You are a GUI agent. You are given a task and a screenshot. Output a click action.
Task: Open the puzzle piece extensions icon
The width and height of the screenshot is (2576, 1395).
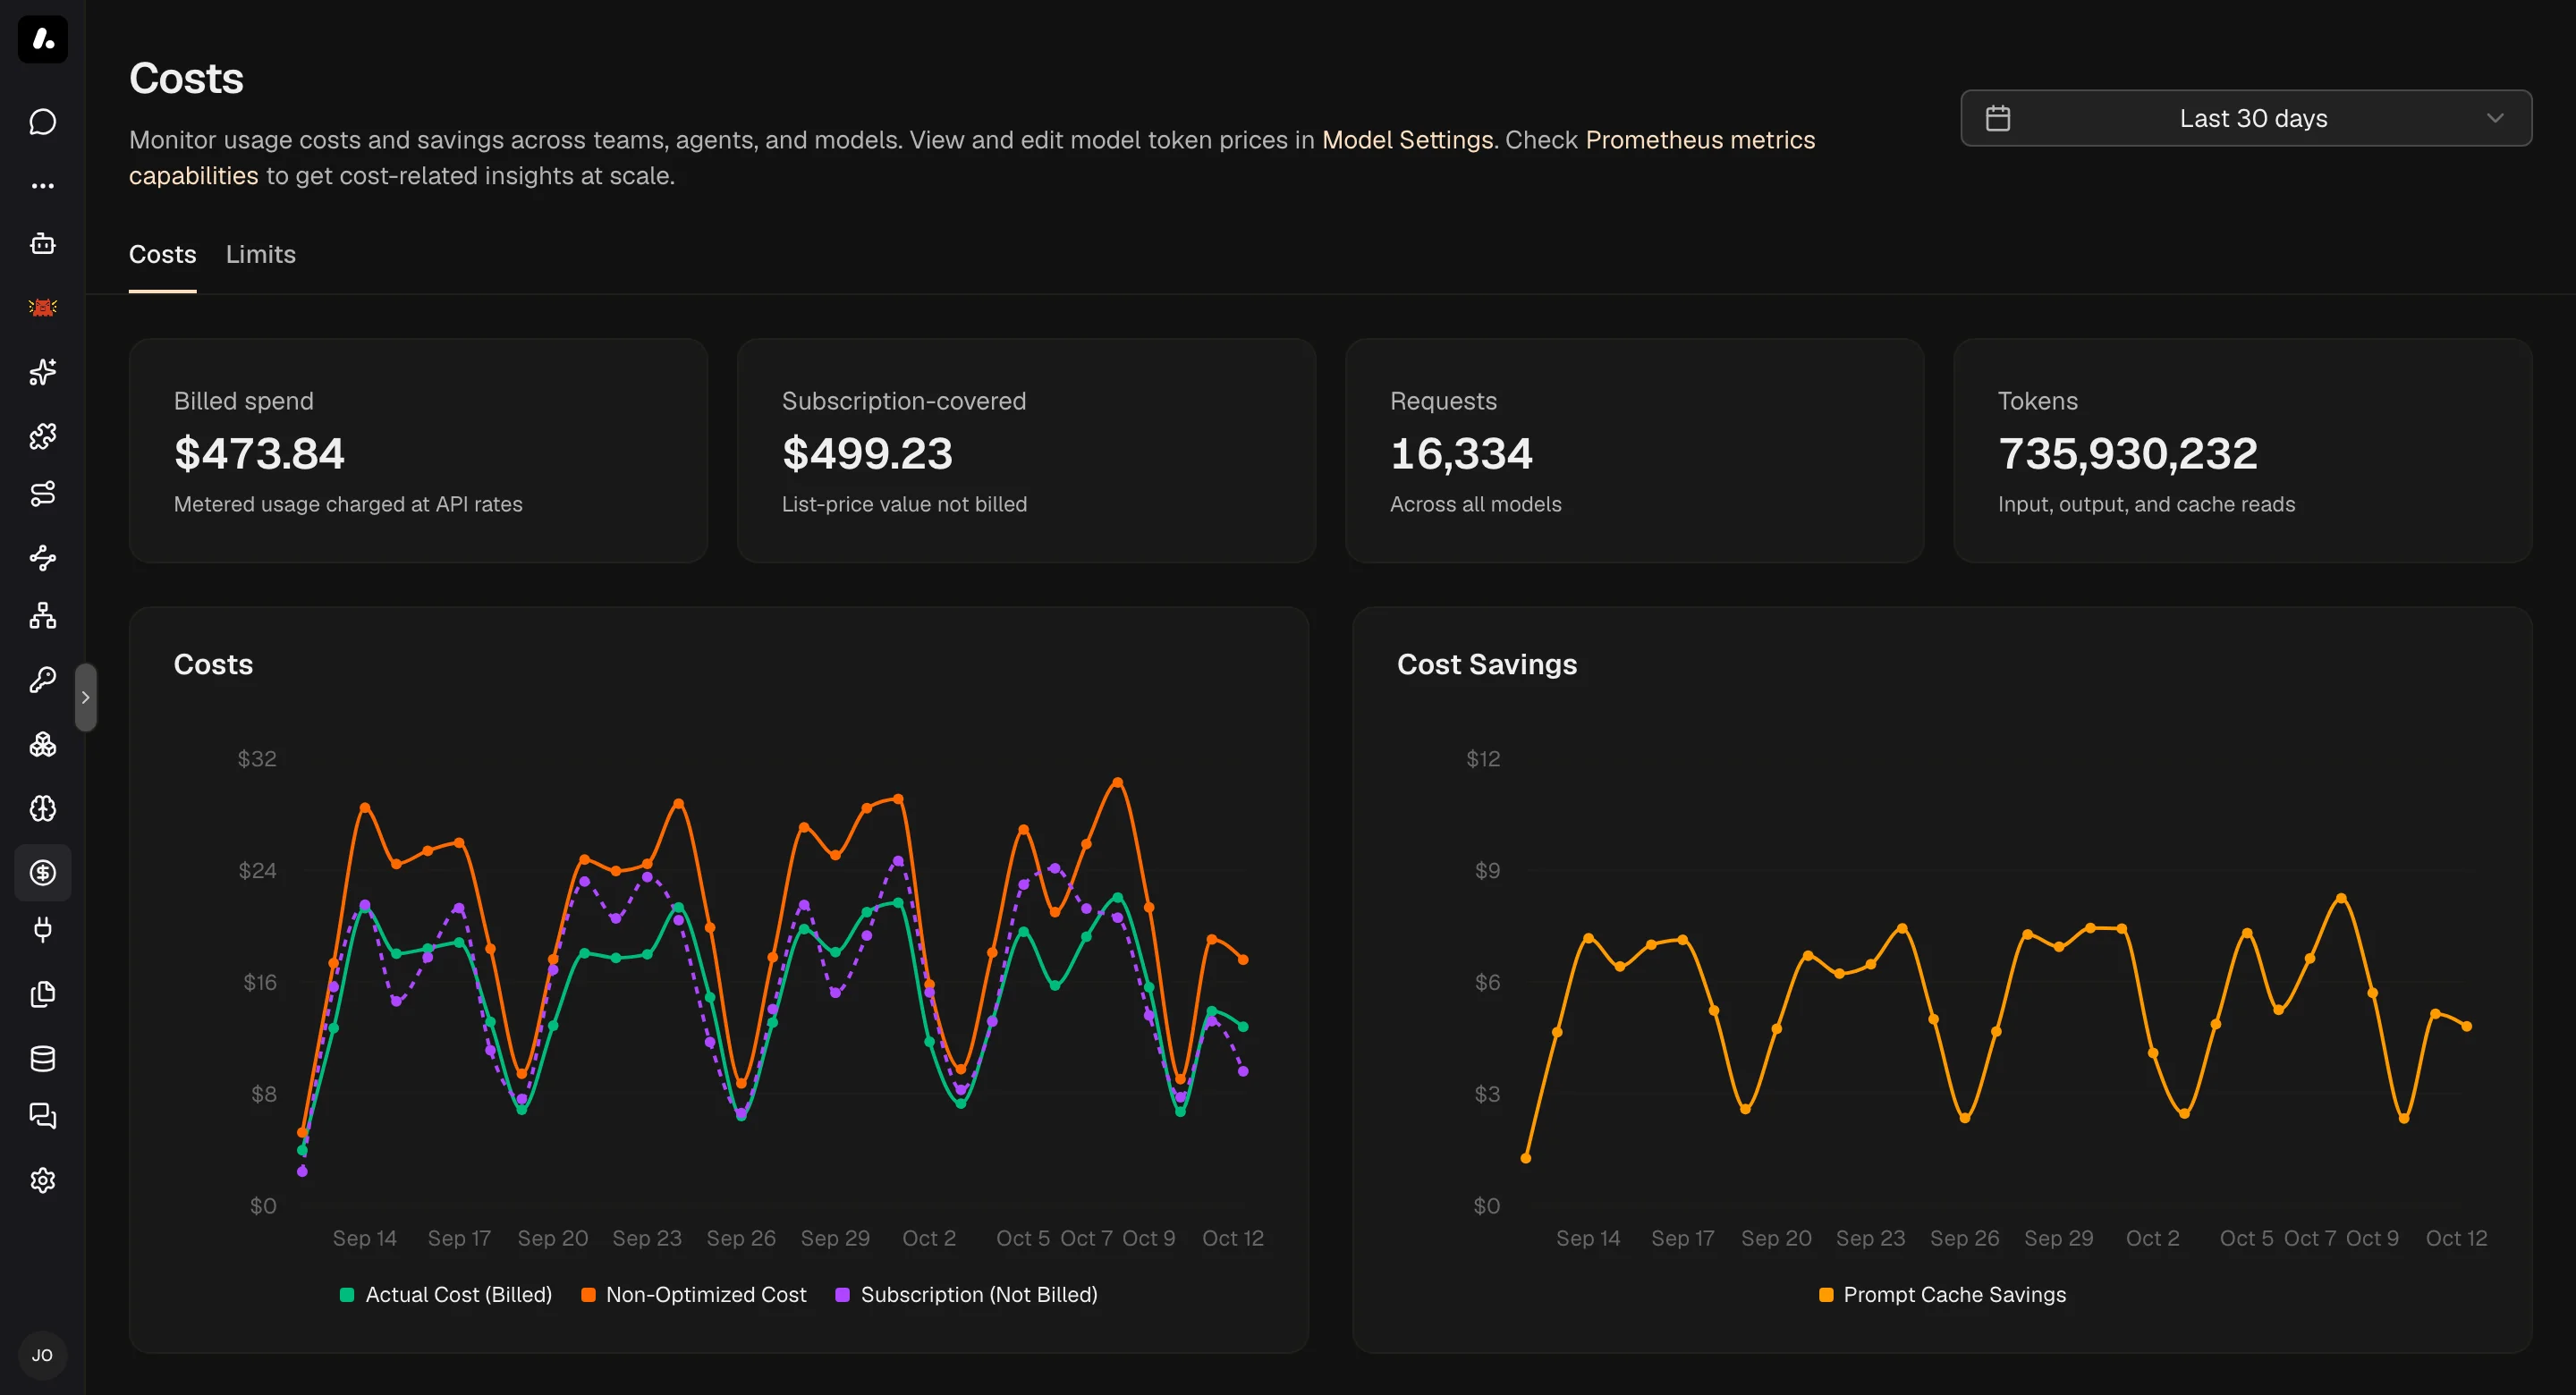42,435
